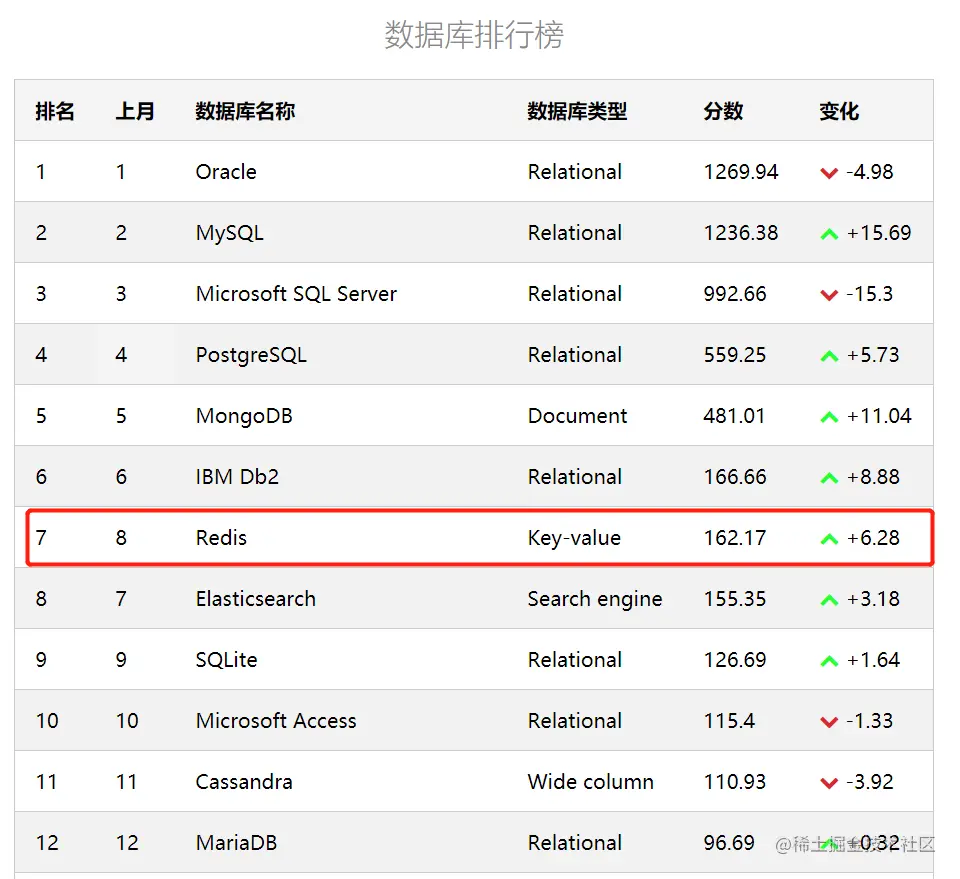
Task: Click the score 155.35
Action: (x=735, y=599)
